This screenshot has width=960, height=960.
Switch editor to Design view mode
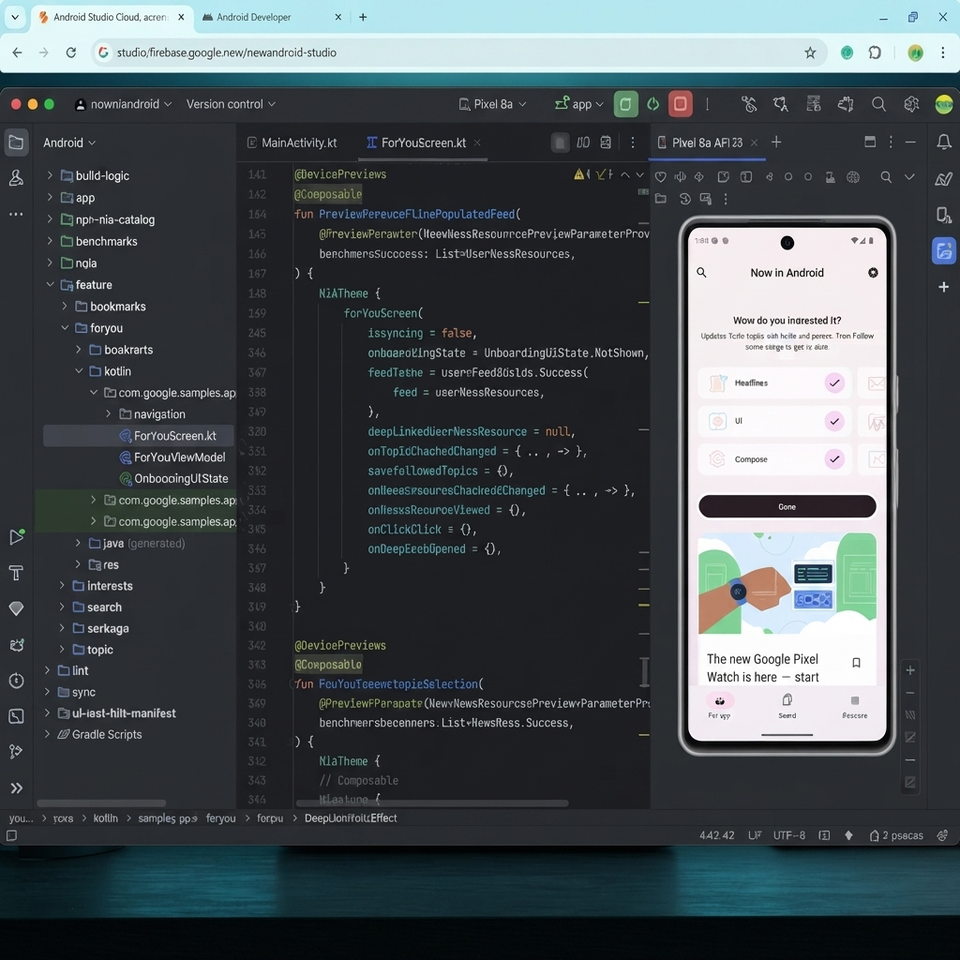coord(606,143)
